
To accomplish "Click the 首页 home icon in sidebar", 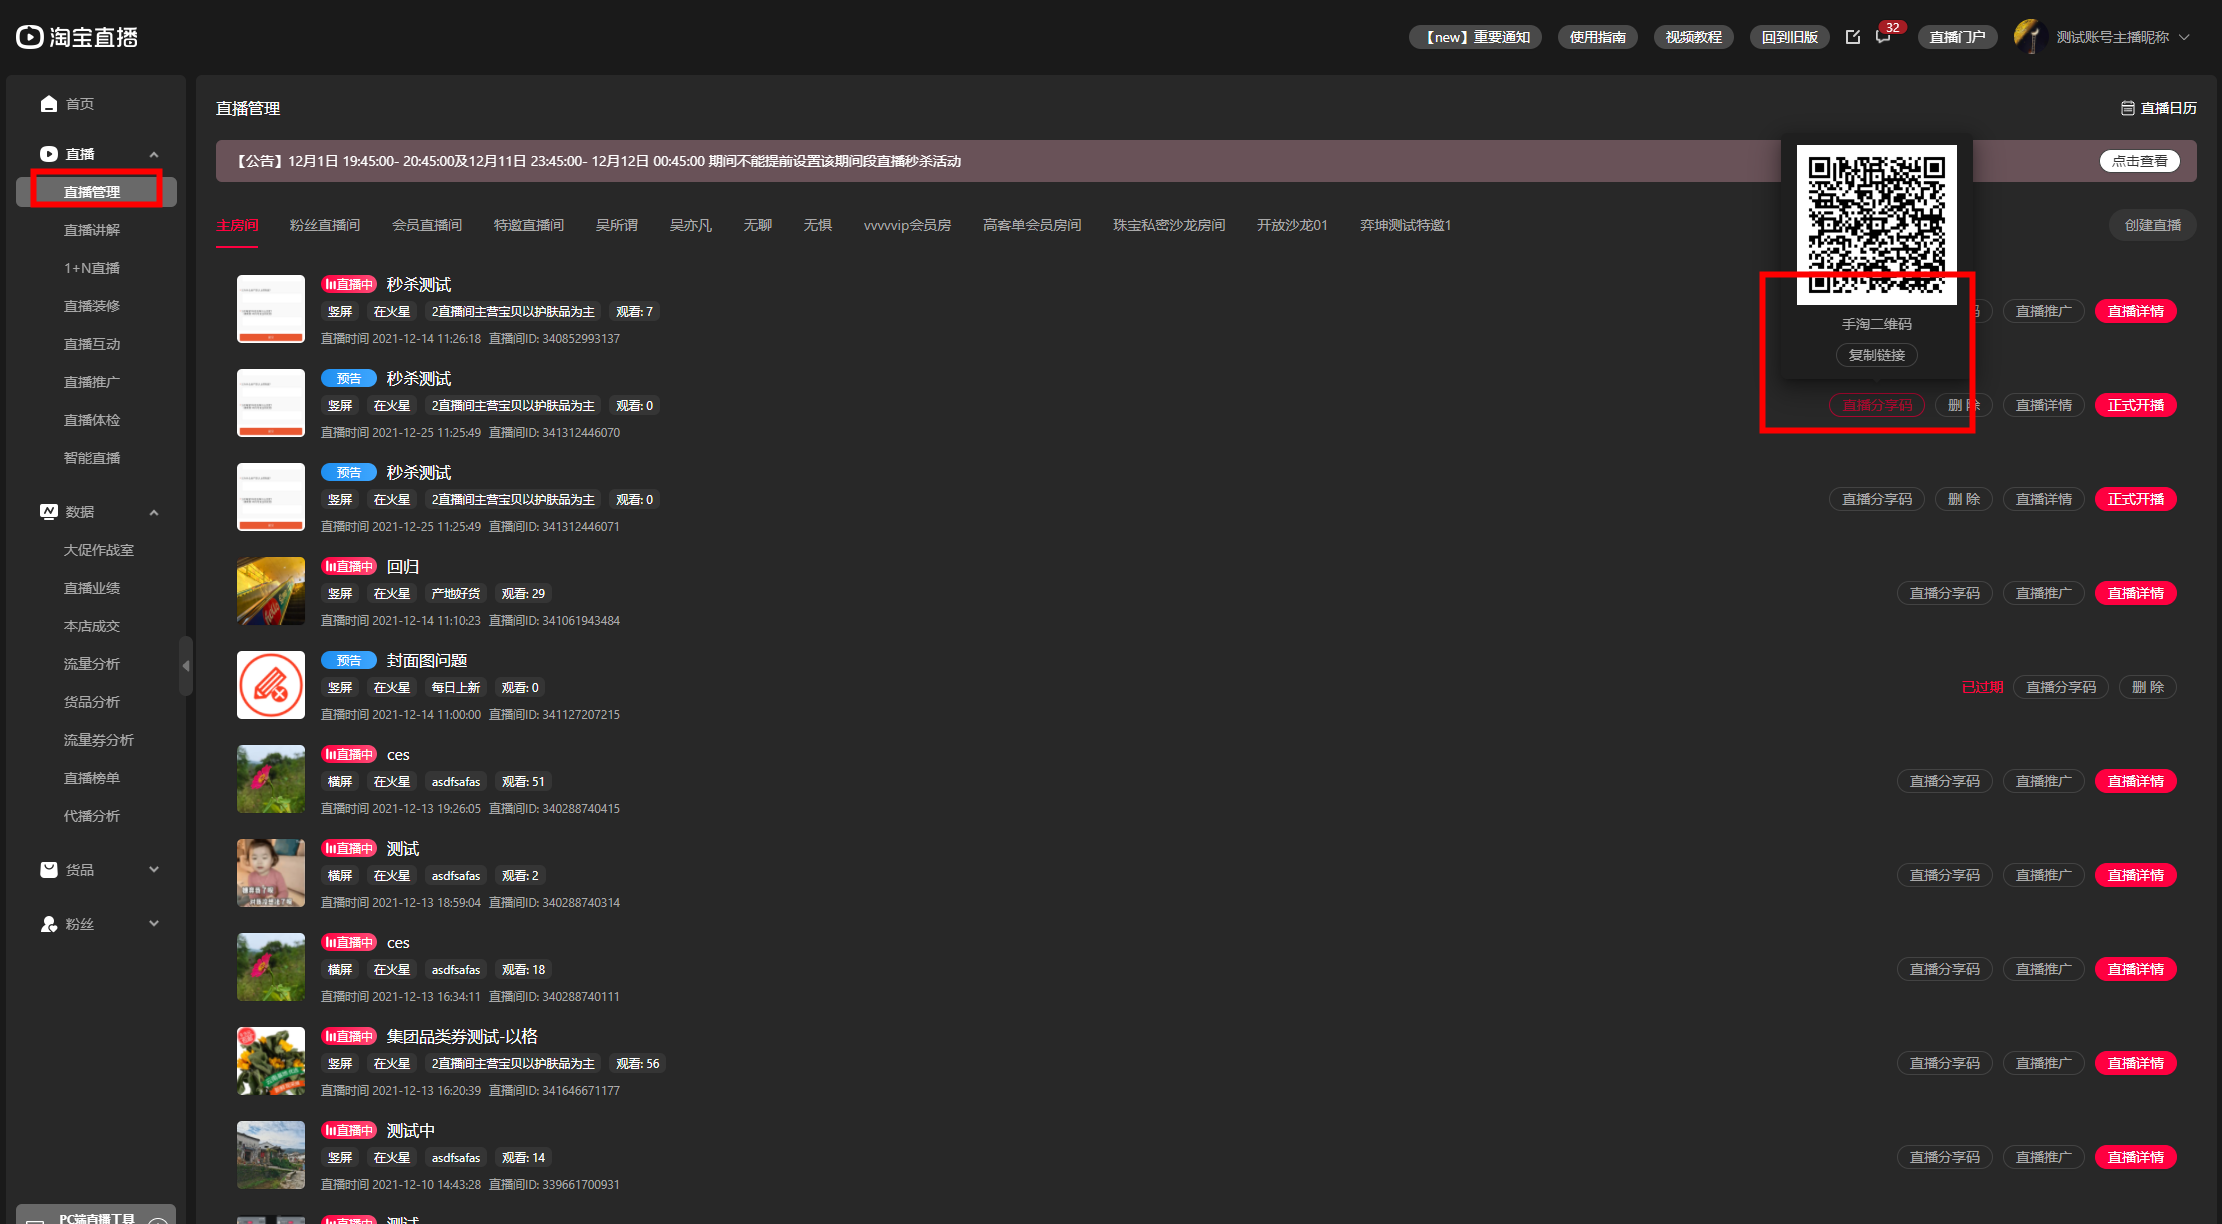I will click(49, 104).
